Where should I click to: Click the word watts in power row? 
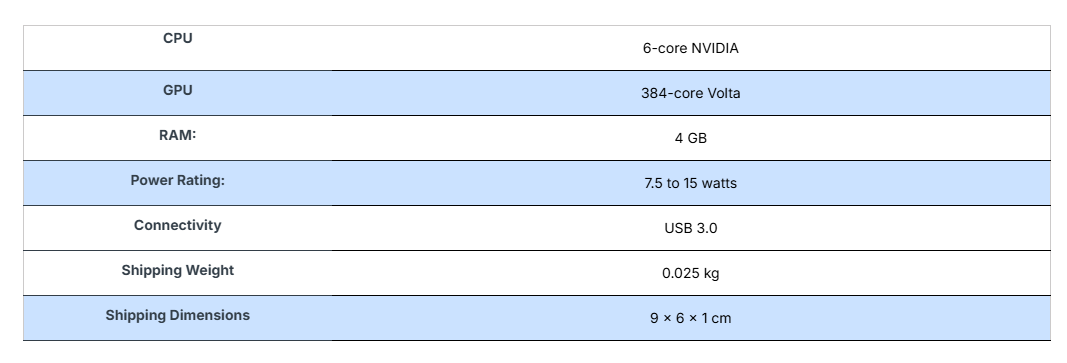[x=719, y=183]
